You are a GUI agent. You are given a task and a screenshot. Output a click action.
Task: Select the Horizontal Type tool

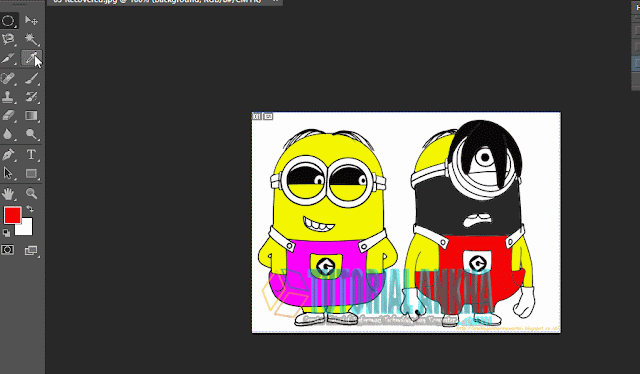point(31,154)
